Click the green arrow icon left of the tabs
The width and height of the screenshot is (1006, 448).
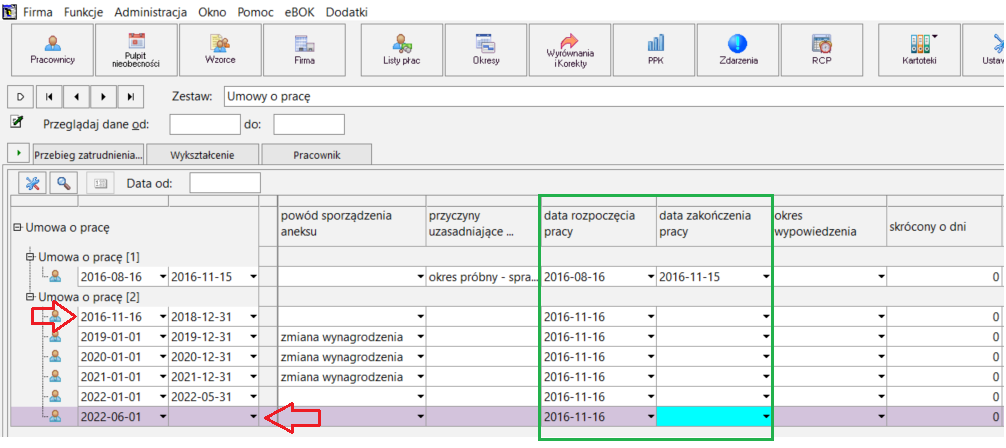pyautogui.click(x=19, y=154)
